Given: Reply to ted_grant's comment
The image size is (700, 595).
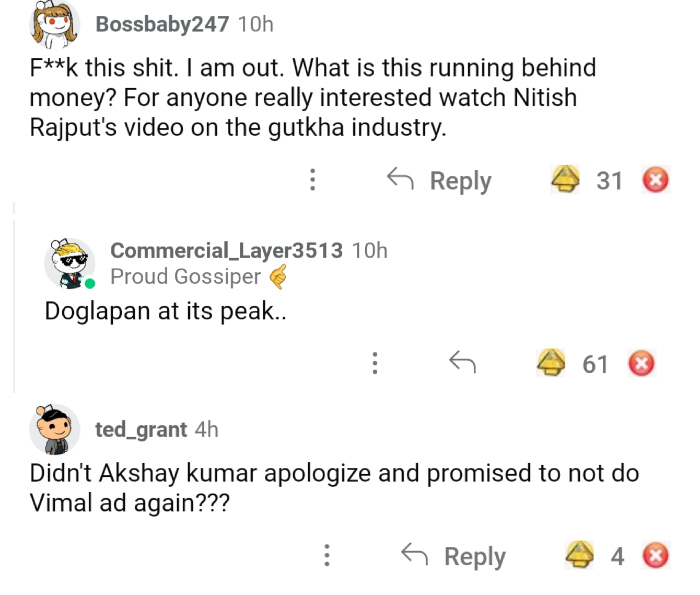Looking at the screenshot, I should 453,556.
